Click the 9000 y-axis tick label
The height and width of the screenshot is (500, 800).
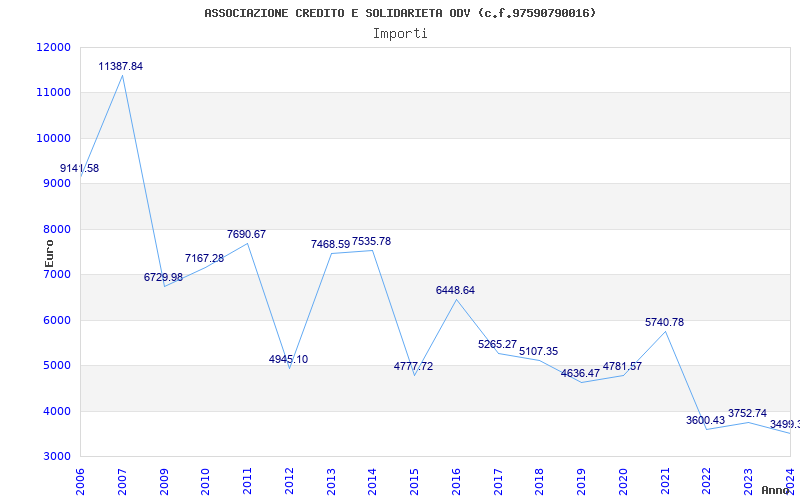pyautogui.click(x=57, y=184)
